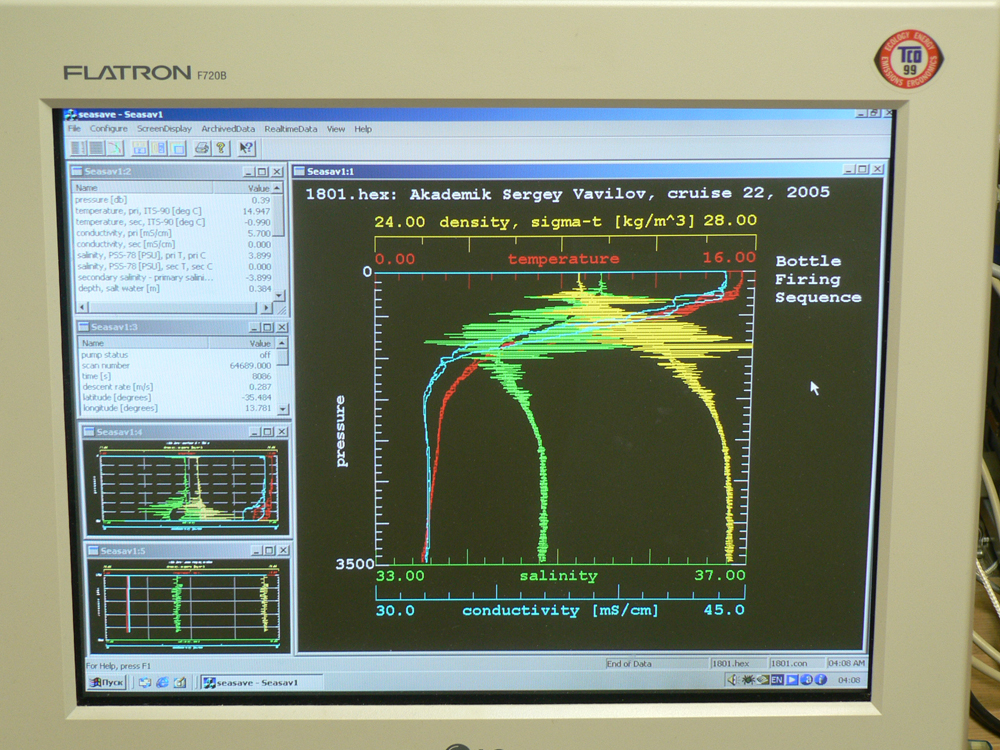
Task: Open the Configure menu
Action: [108, 129]
